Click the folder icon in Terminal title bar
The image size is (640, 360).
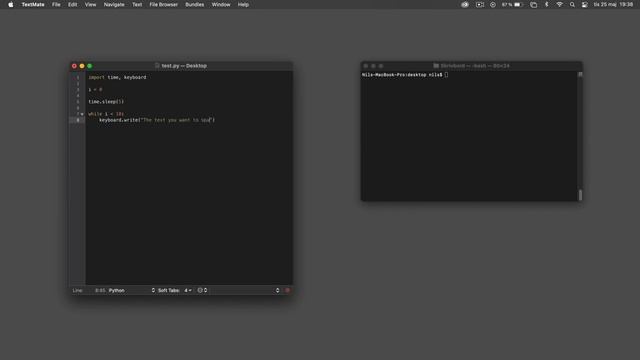tap(436, 66)
